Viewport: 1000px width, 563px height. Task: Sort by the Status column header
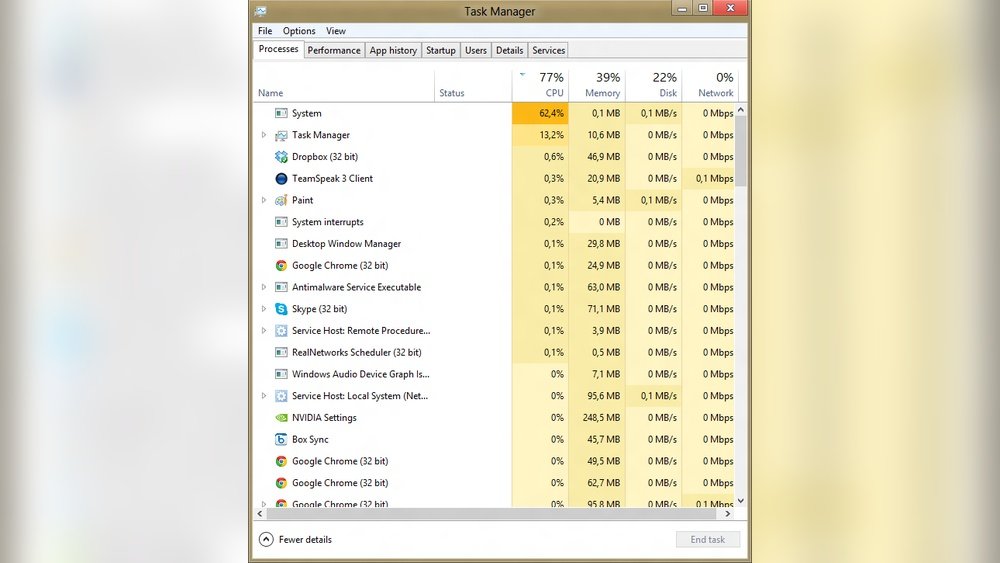(x=473, y=85)
